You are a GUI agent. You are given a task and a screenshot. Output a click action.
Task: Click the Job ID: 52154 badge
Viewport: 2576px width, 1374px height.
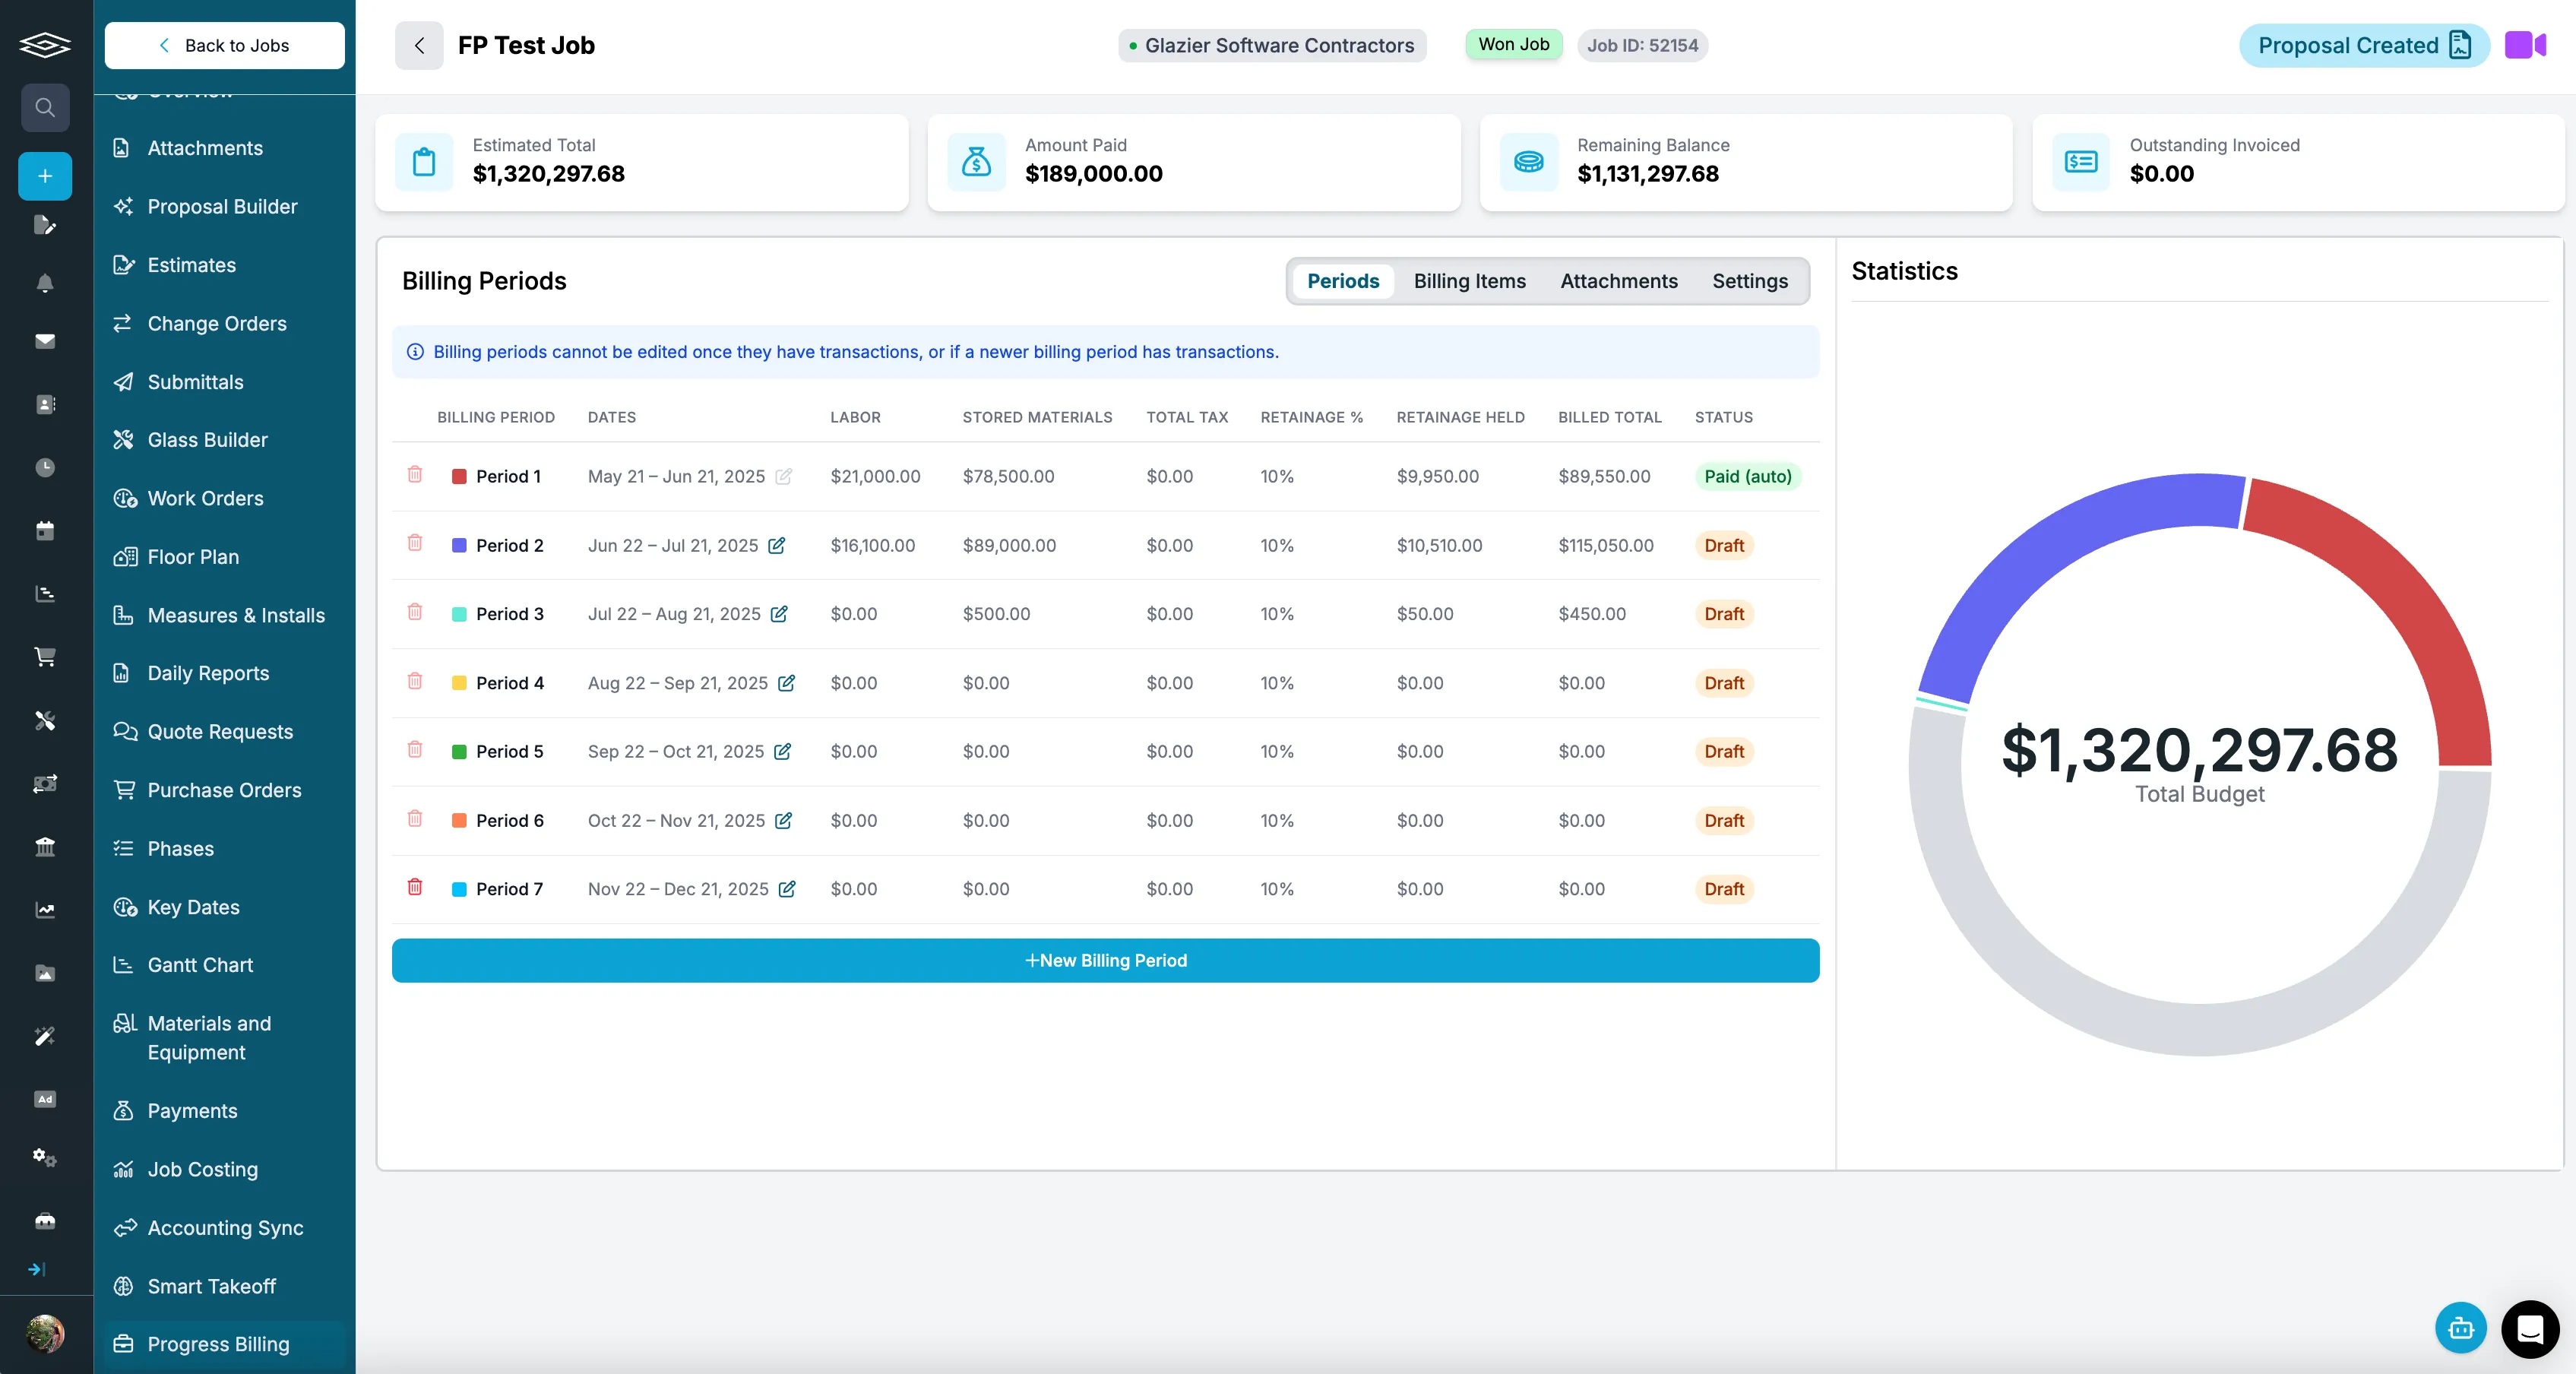click(1642, 45)
